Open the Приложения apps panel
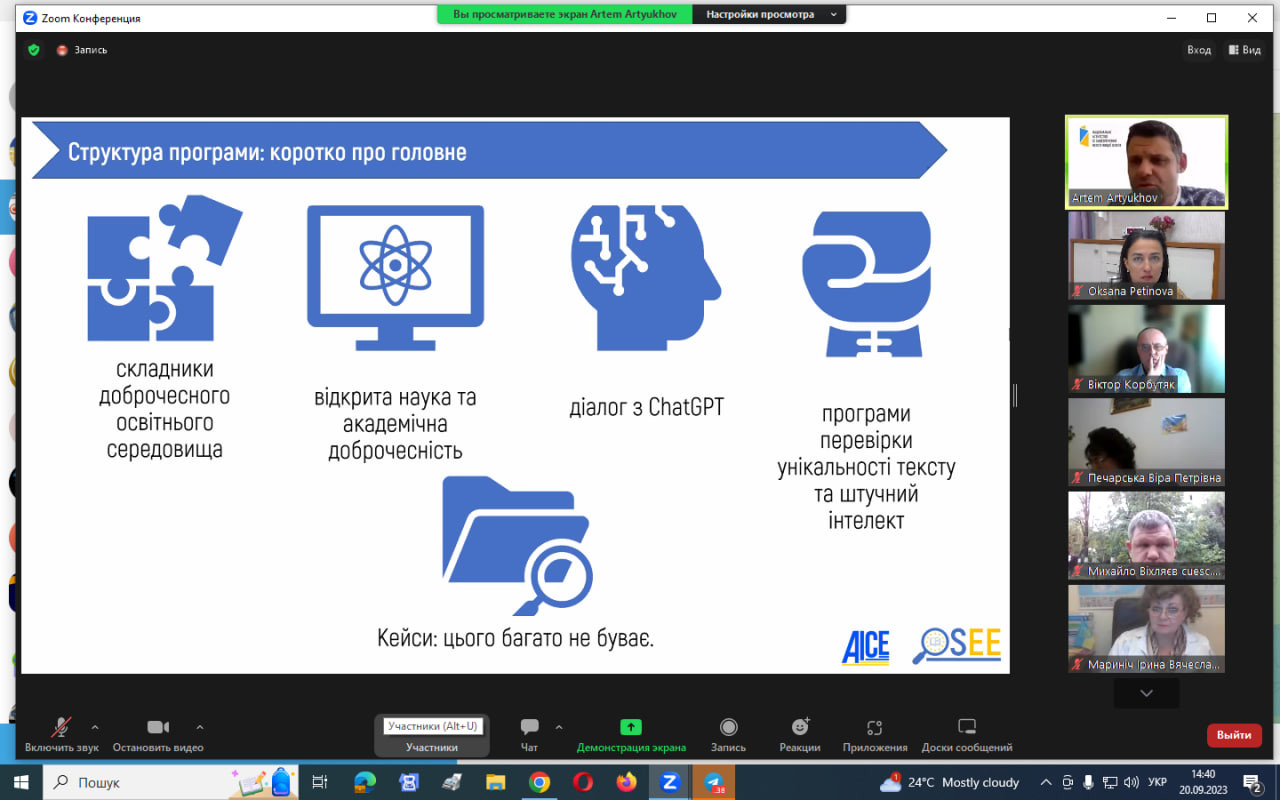 click(x=875, y=734)
